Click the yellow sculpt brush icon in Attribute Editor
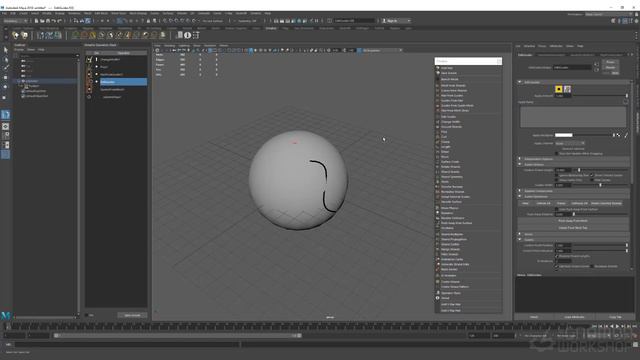 [559, 89]
